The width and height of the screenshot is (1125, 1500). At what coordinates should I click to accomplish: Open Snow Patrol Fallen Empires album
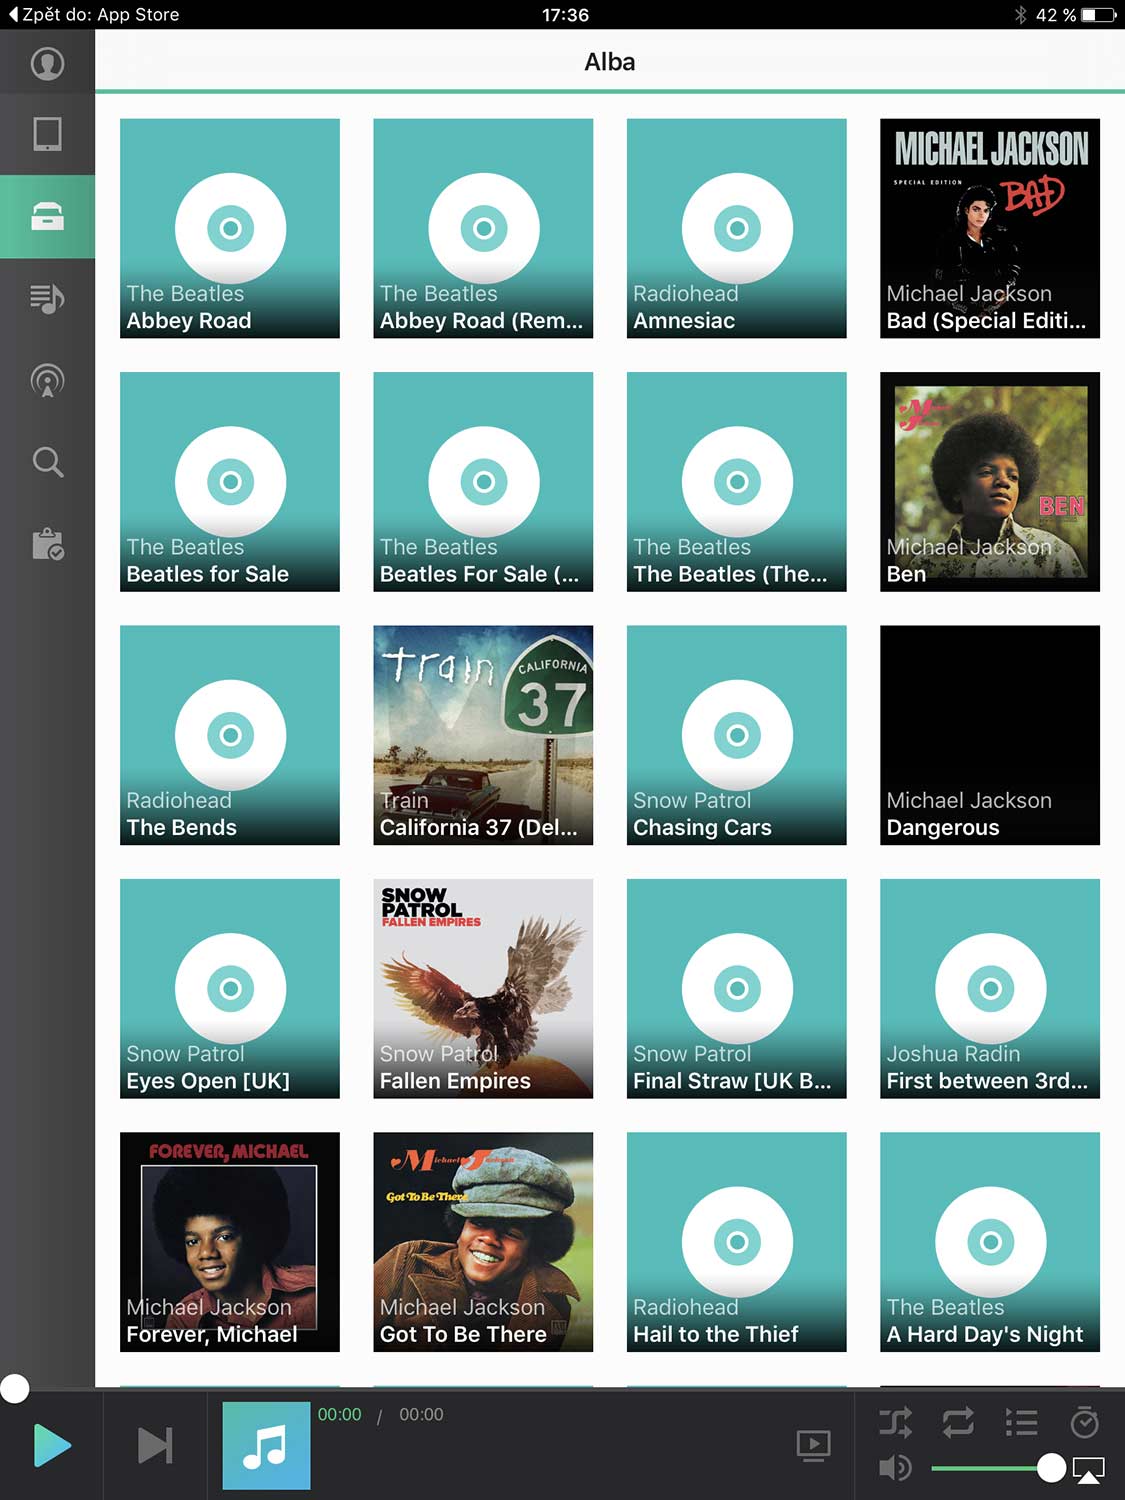pyautogui.click(x=483, y=988)
